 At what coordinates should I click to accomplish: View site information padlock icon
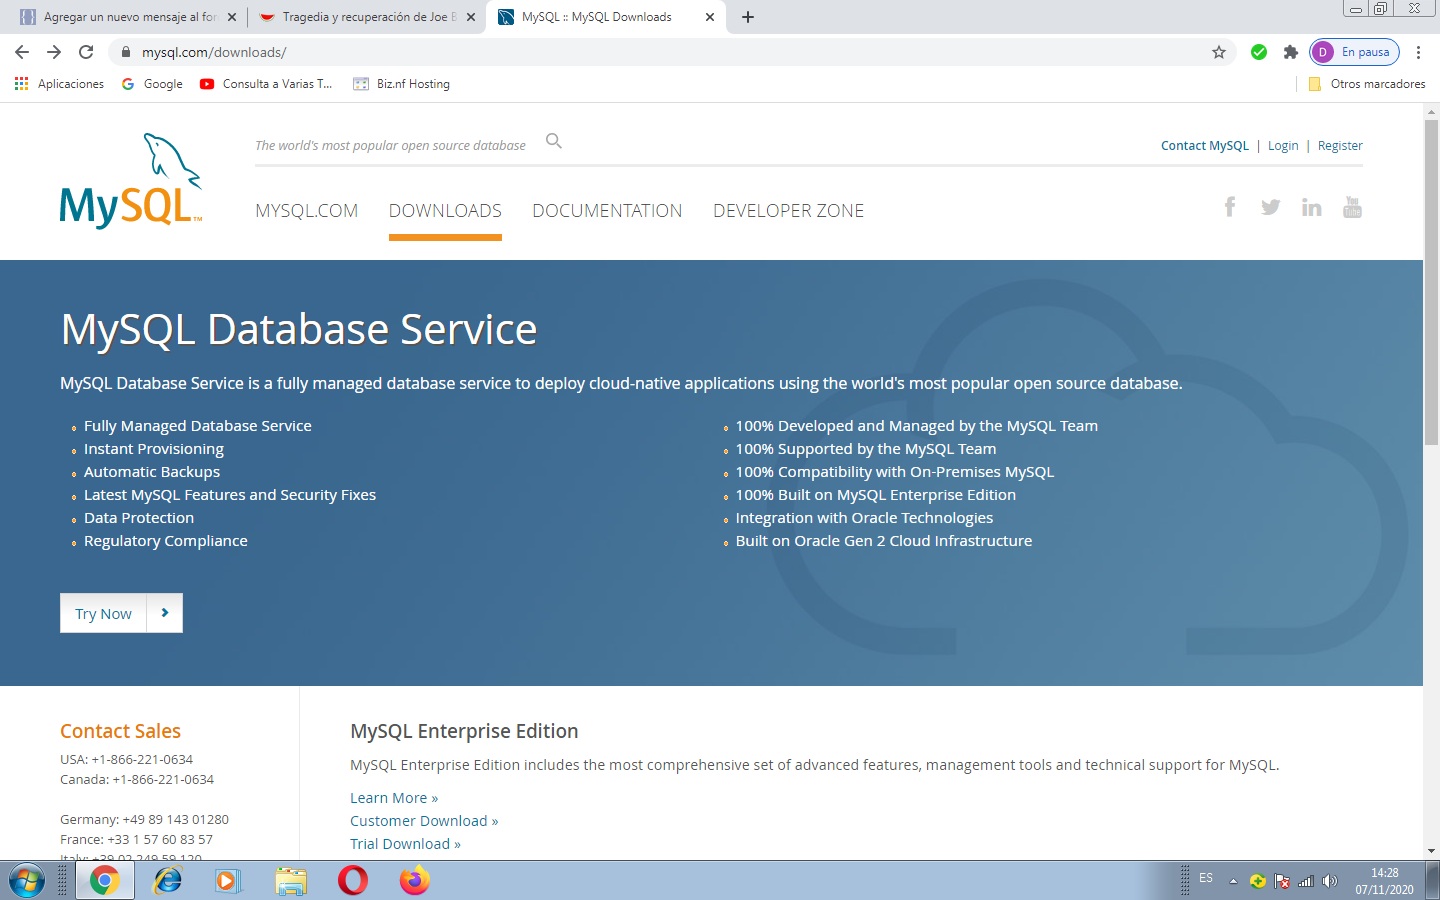(x=126, y=52)
